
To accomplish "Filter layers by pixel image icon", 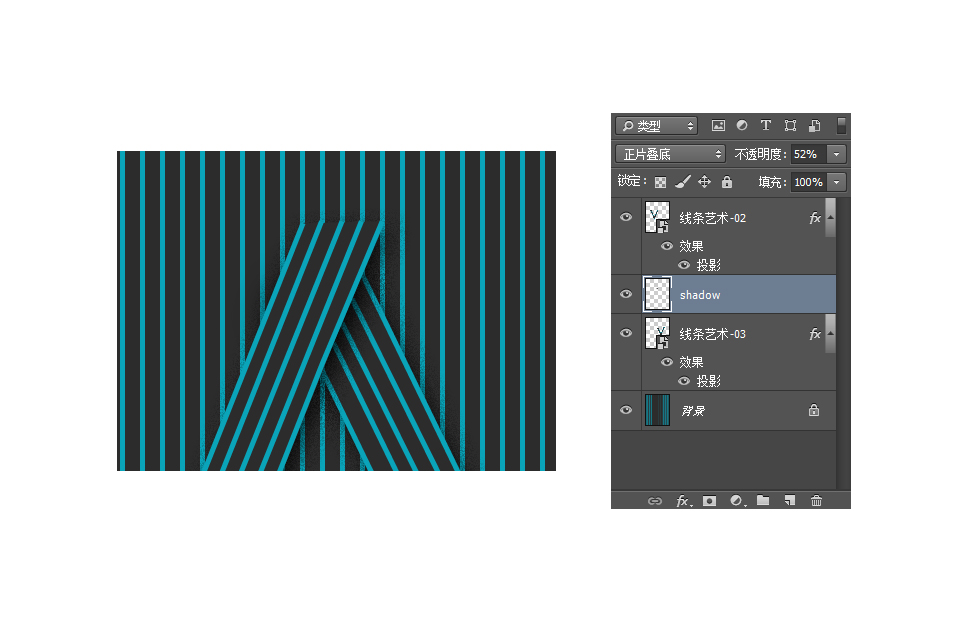I will [718, 126].
